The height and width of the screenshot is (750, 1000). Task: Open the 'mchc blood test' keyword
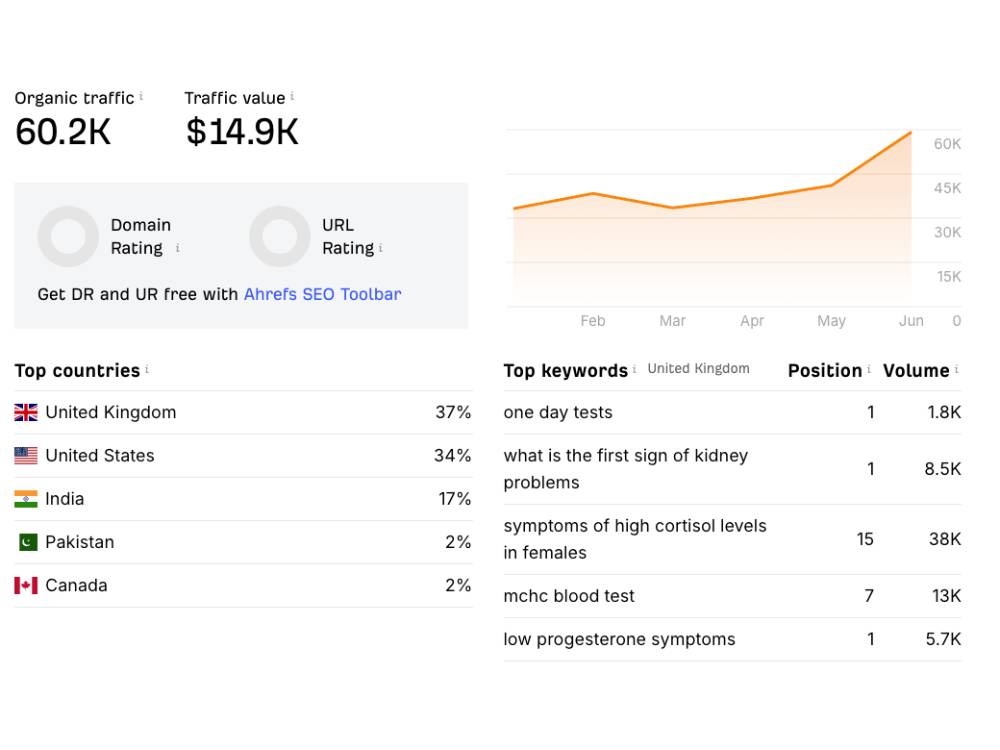[569, 596]
